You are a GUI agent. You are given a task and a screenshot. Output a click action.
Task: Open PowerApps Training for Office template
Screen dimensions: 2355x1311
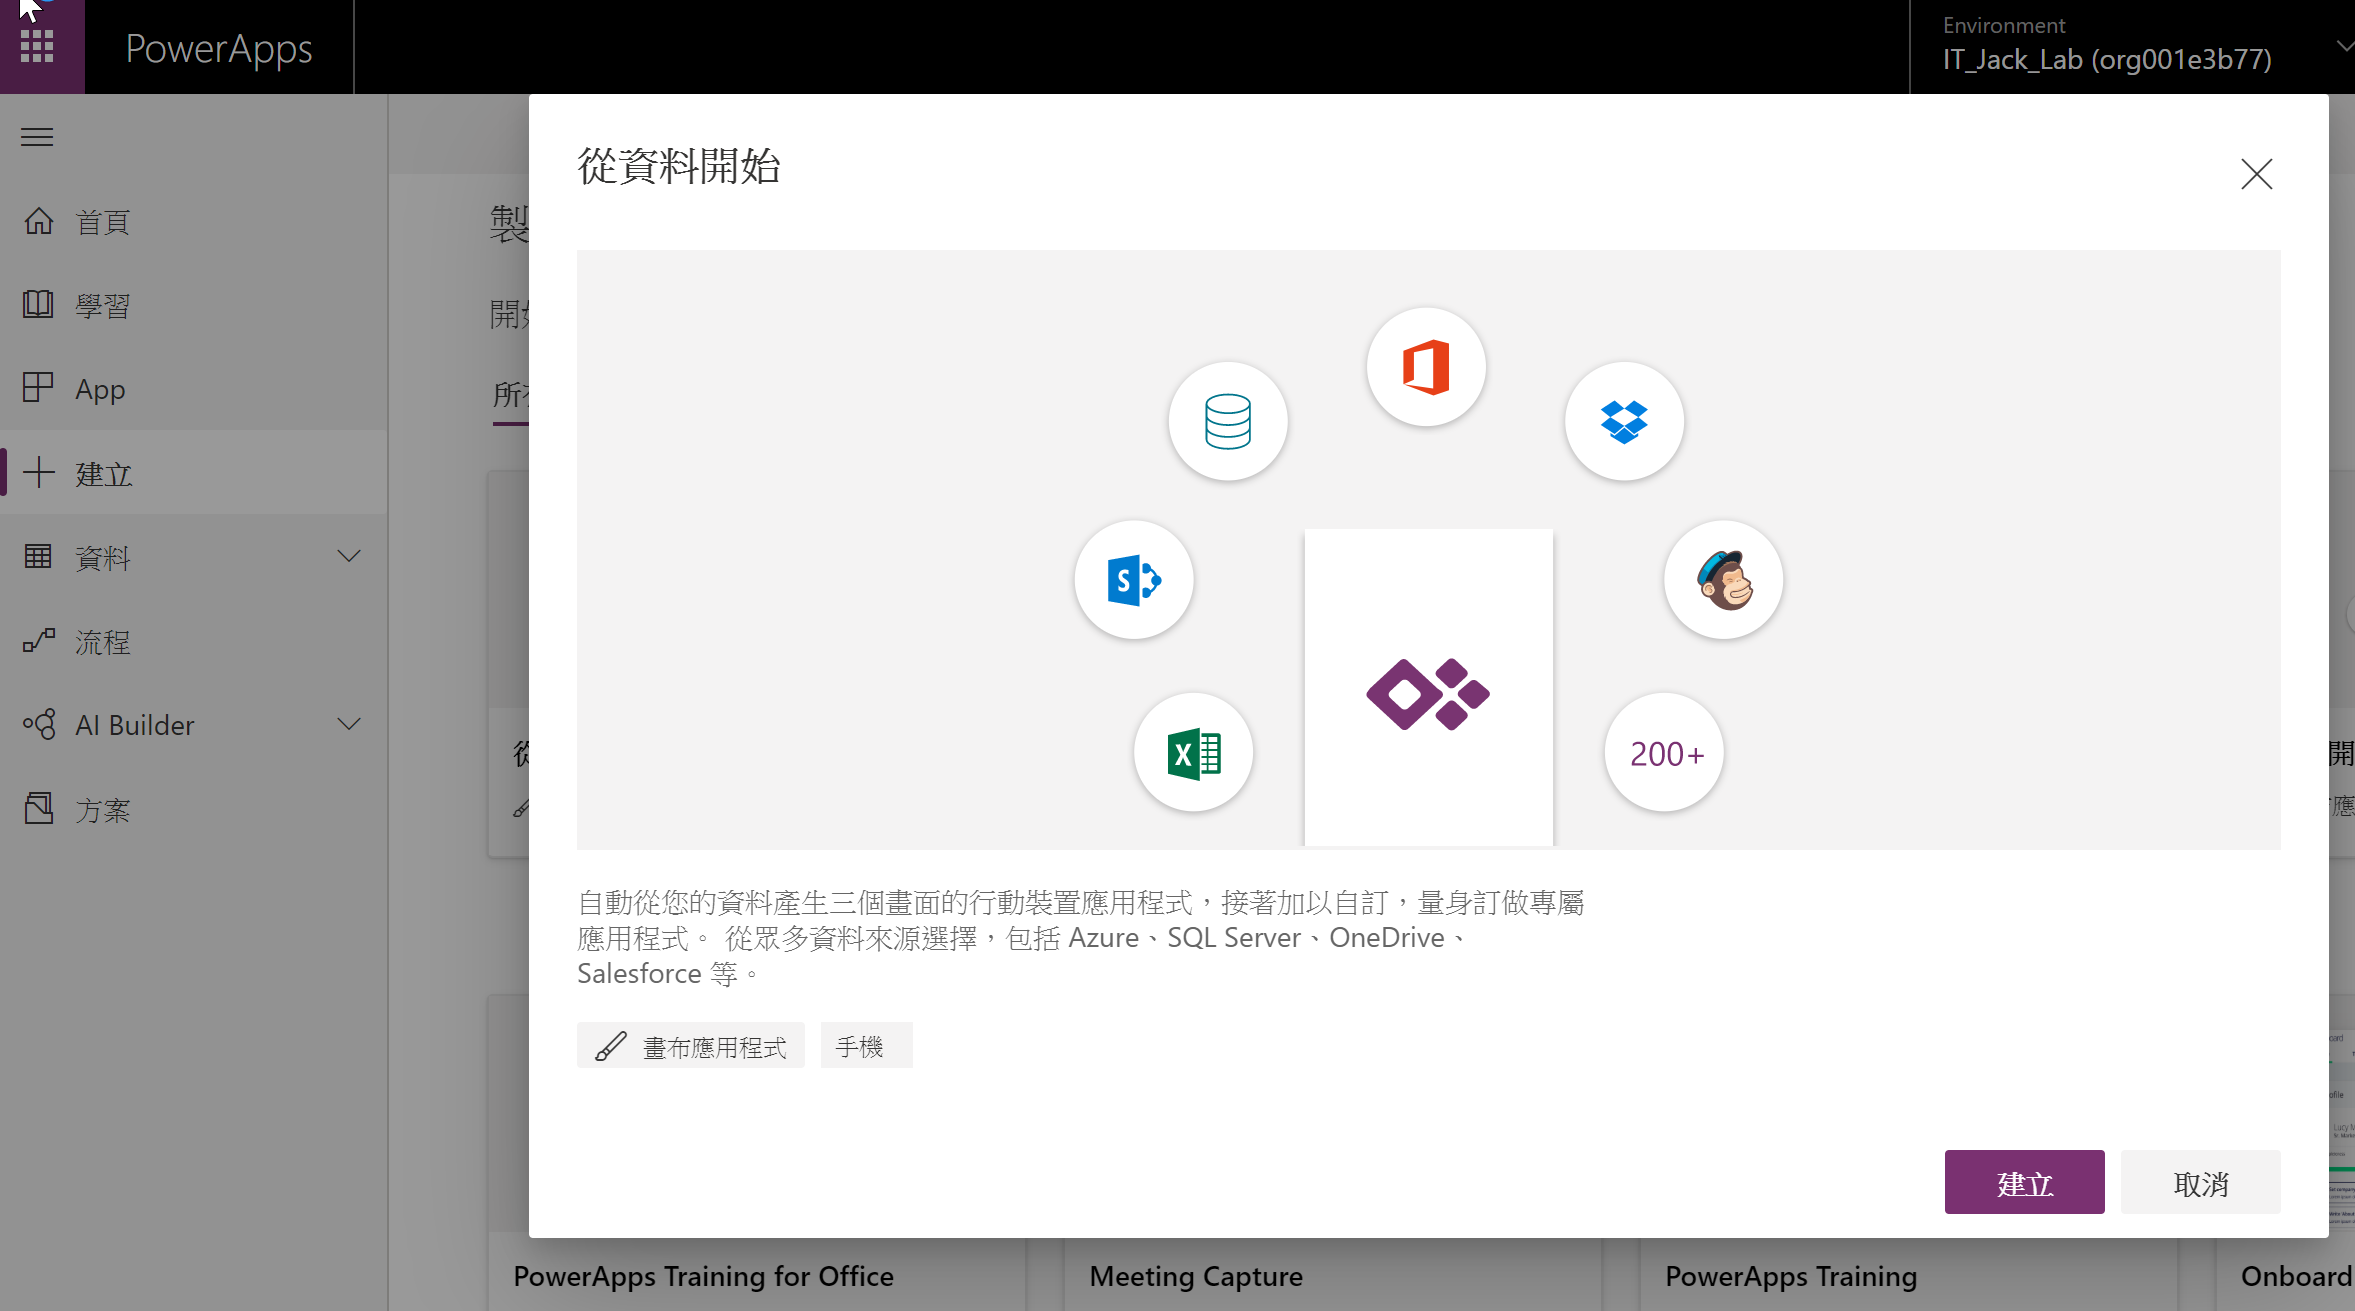click(703, 1276)
